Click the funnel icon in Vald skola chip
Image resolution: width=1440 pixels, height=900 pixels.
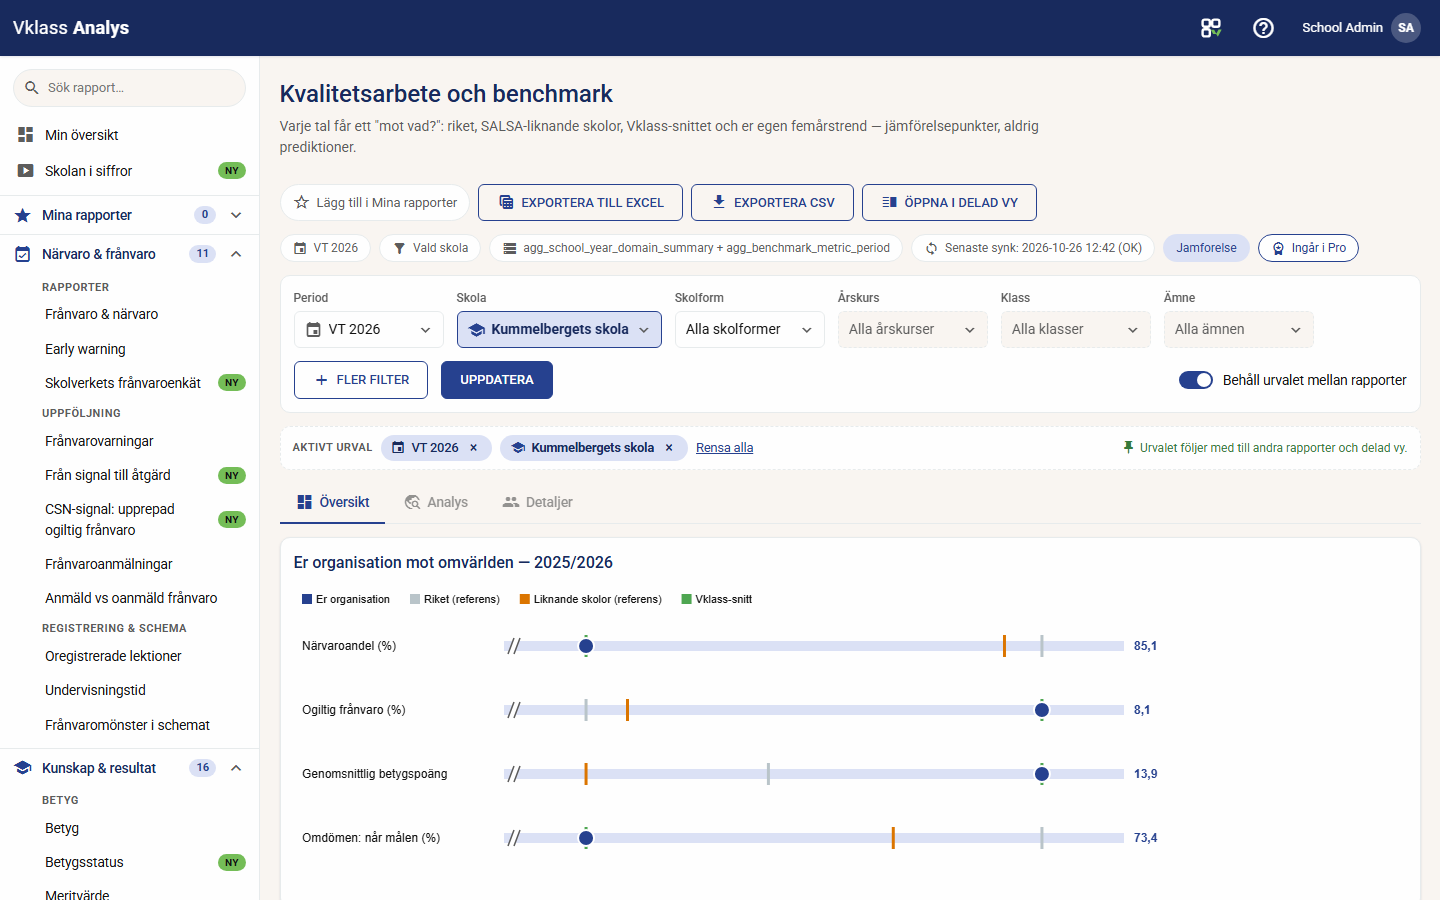pos(399,248)
